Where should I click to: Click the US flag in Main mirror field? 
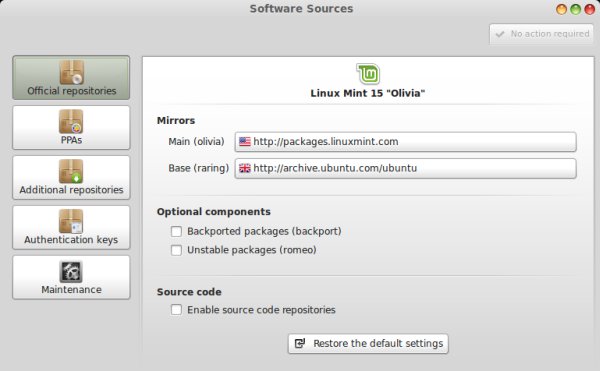pos(245,142)
